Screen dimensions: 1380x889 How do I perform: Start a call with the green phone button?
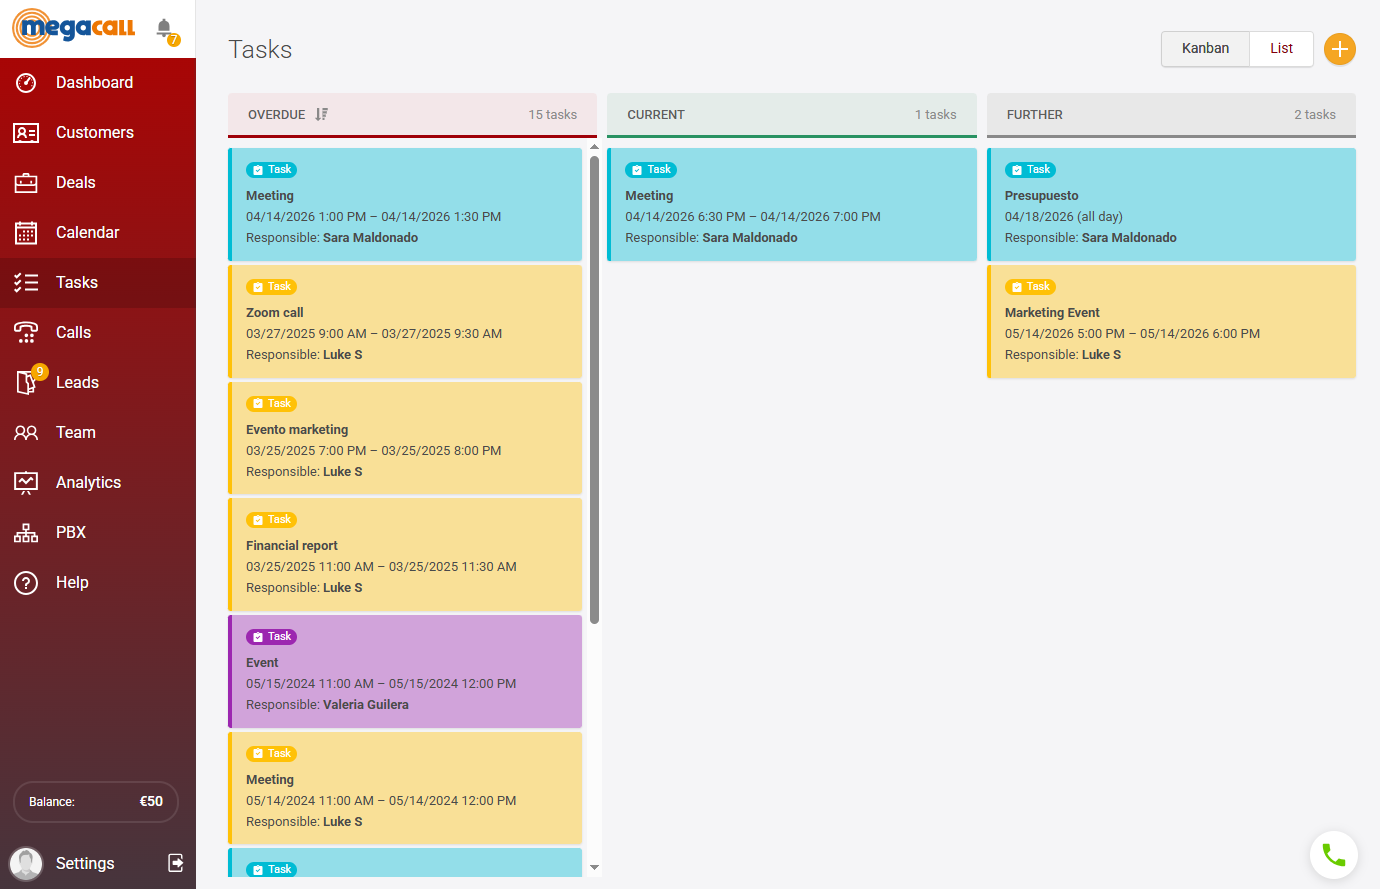click(1334, 855)
